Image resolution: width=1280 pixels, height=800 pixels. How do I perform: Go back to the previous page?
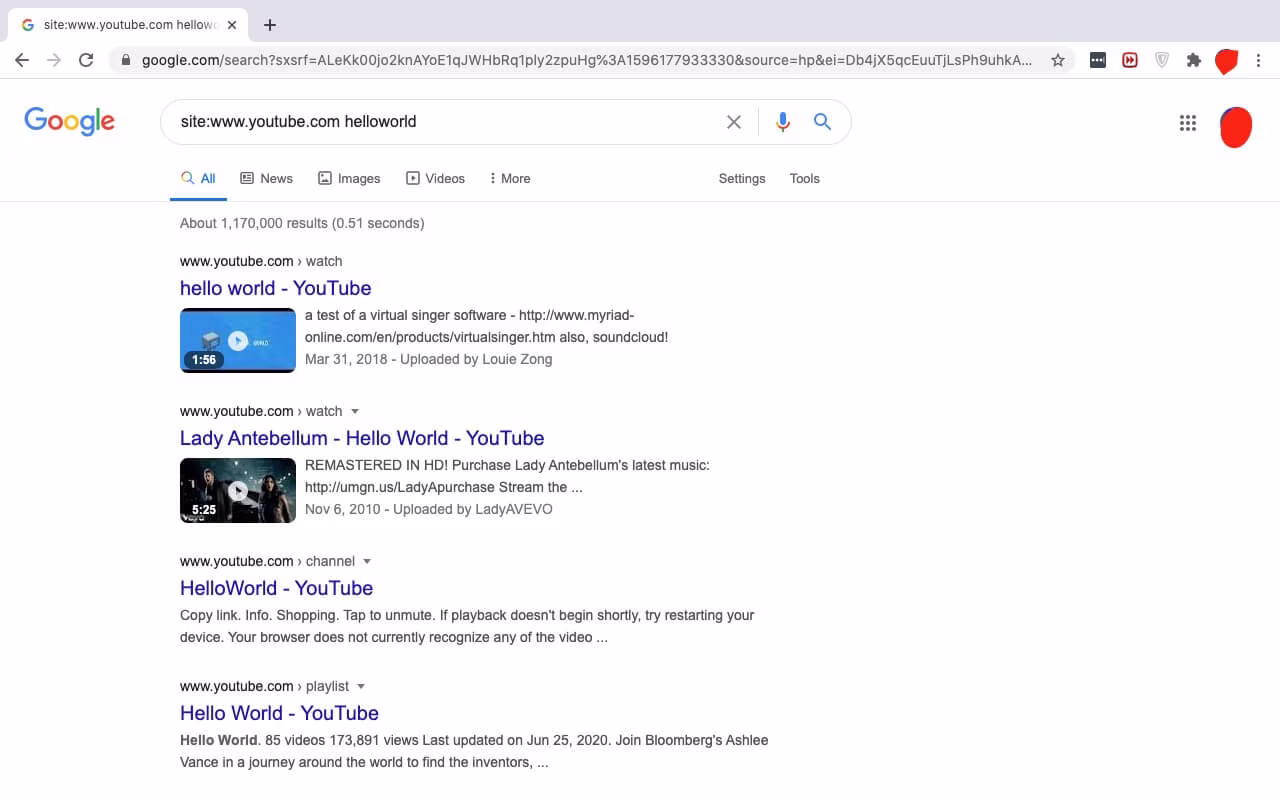[22, 60]
